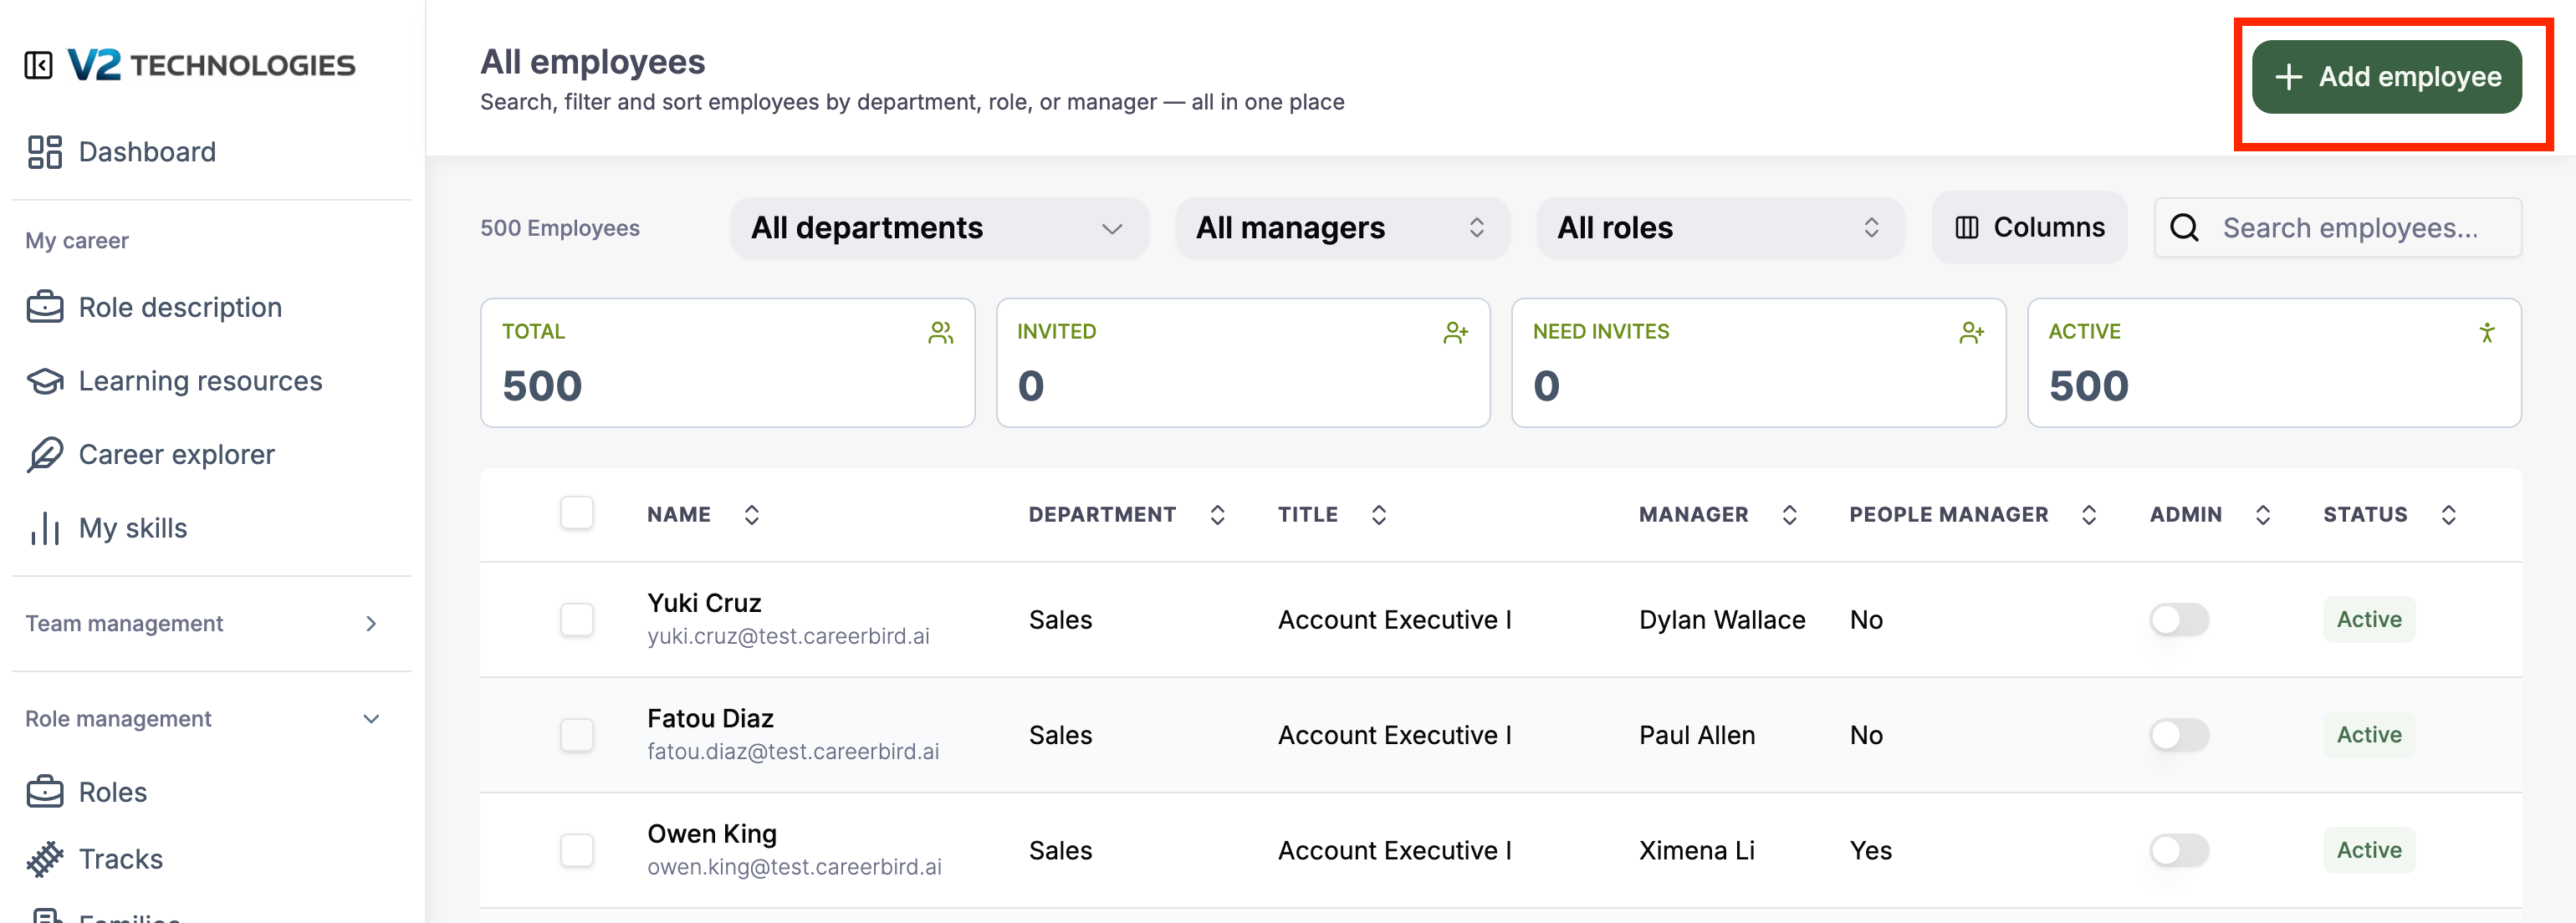2576x923 pixels.
Task: Toggle admin switch for Owen King
Action: pyautogui.click(x=2179, y=850)
